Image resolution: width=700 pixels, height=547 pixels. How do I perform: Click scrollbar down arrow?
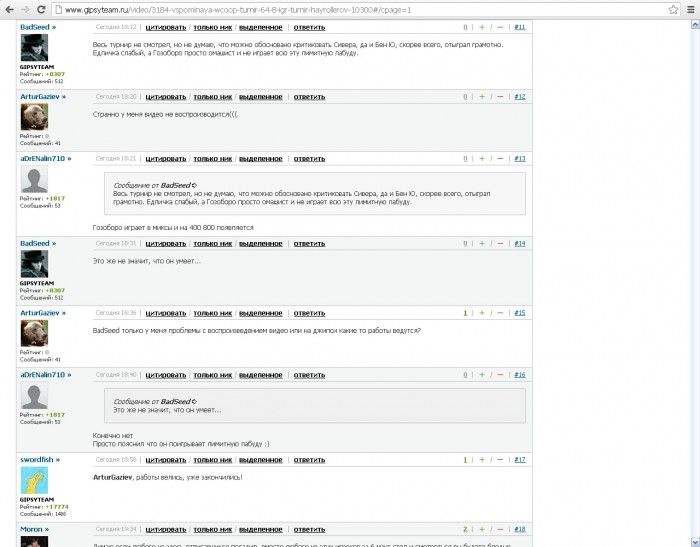[695, 543]
